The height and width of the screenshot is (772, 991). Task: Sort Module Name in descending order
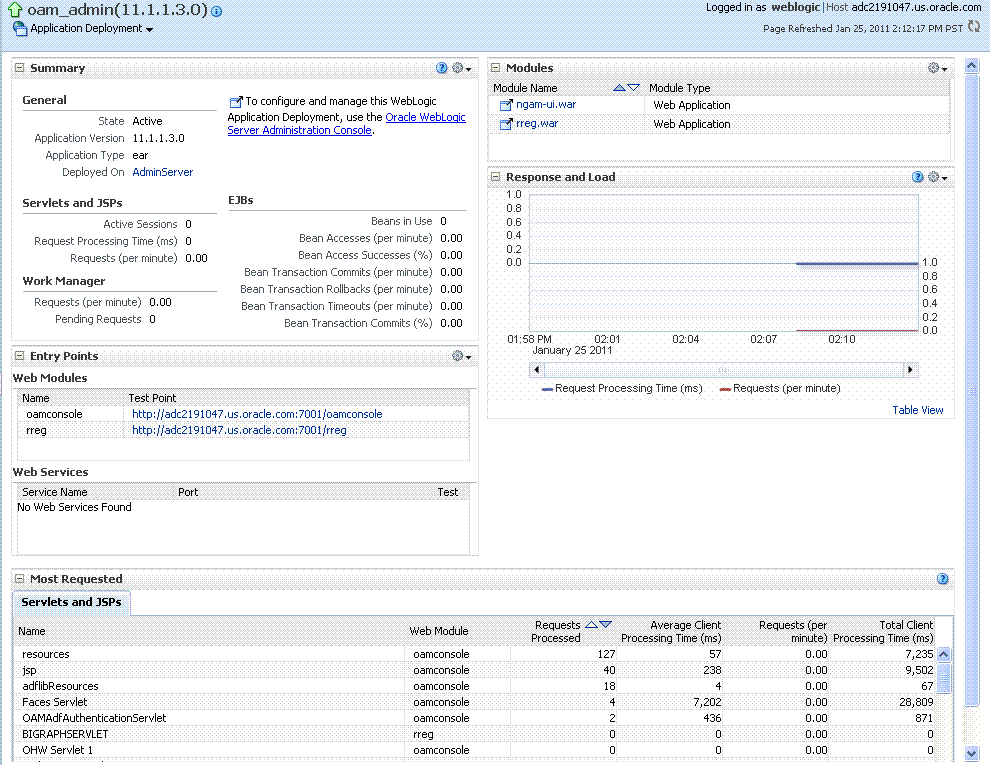pyautogui.click(x=633, y=88)
